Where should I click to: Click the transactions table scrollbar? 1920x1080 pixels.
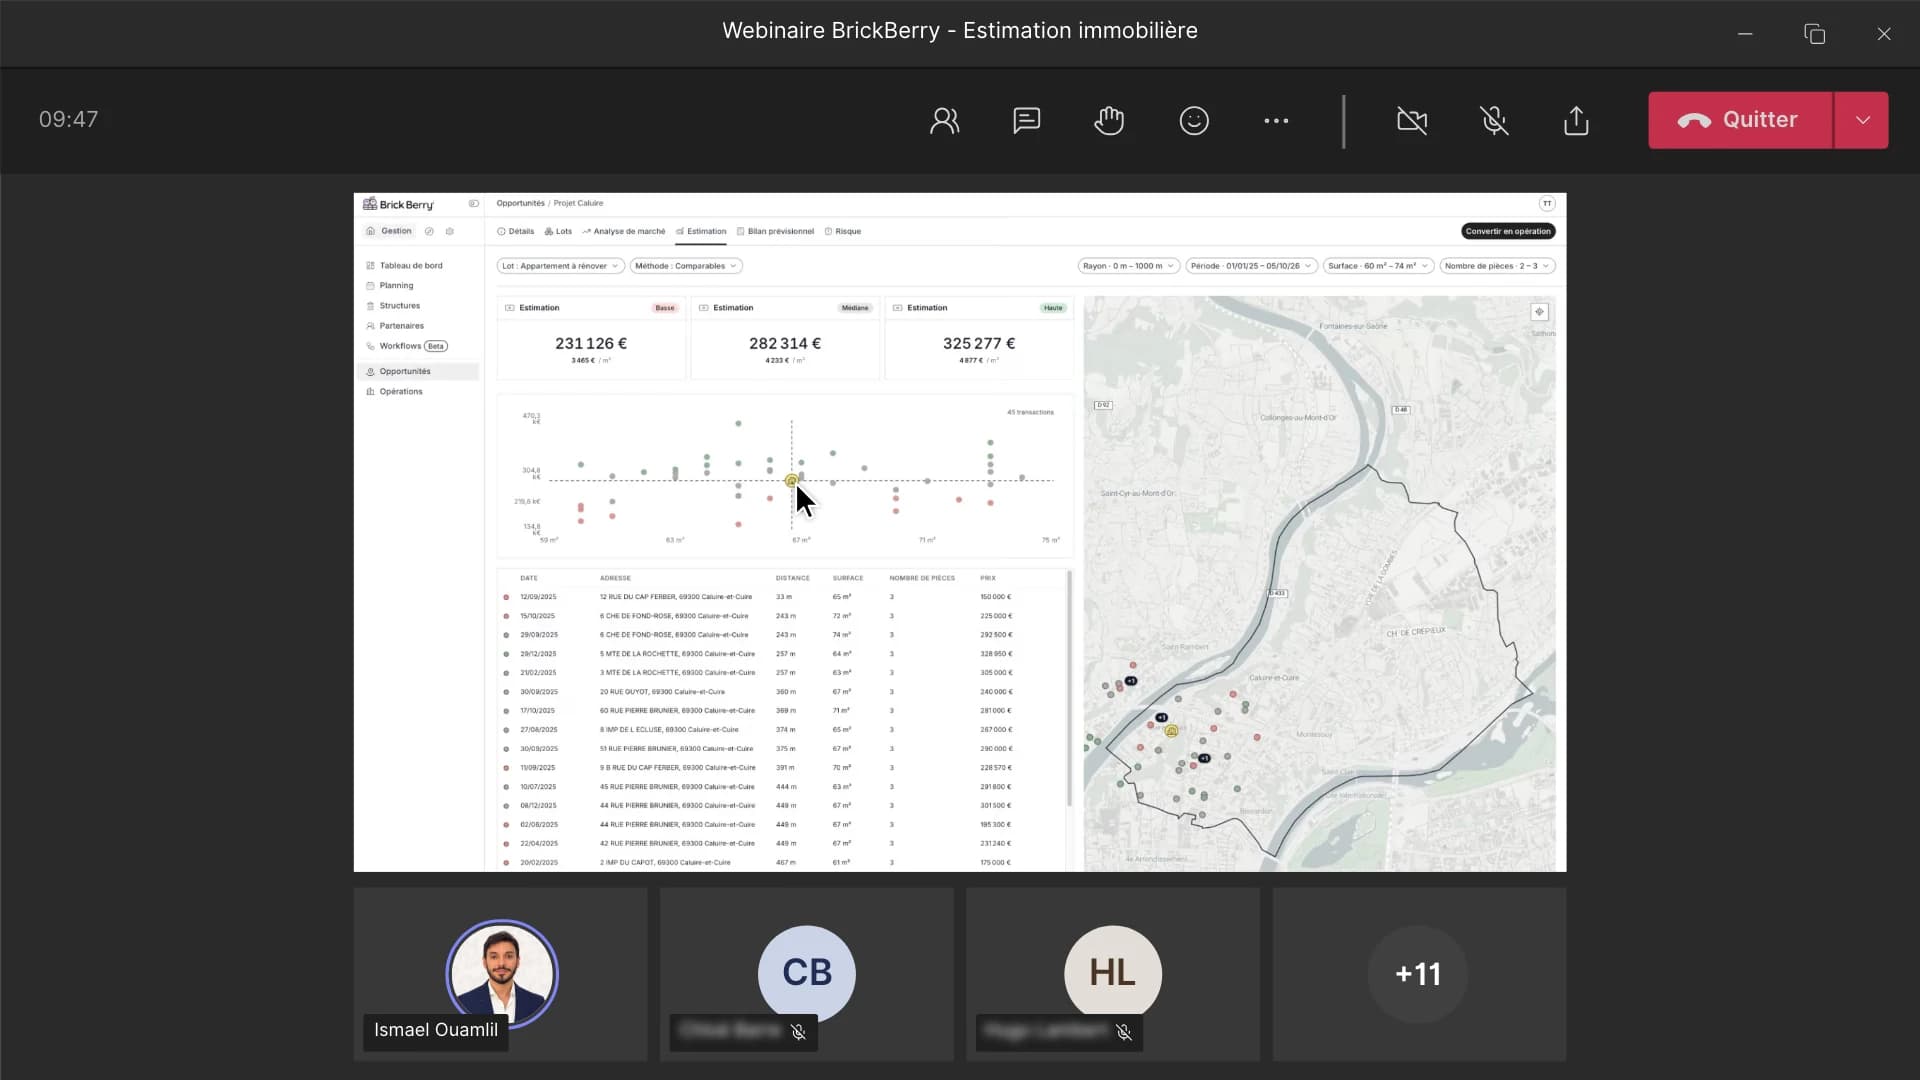point(1069,688)
